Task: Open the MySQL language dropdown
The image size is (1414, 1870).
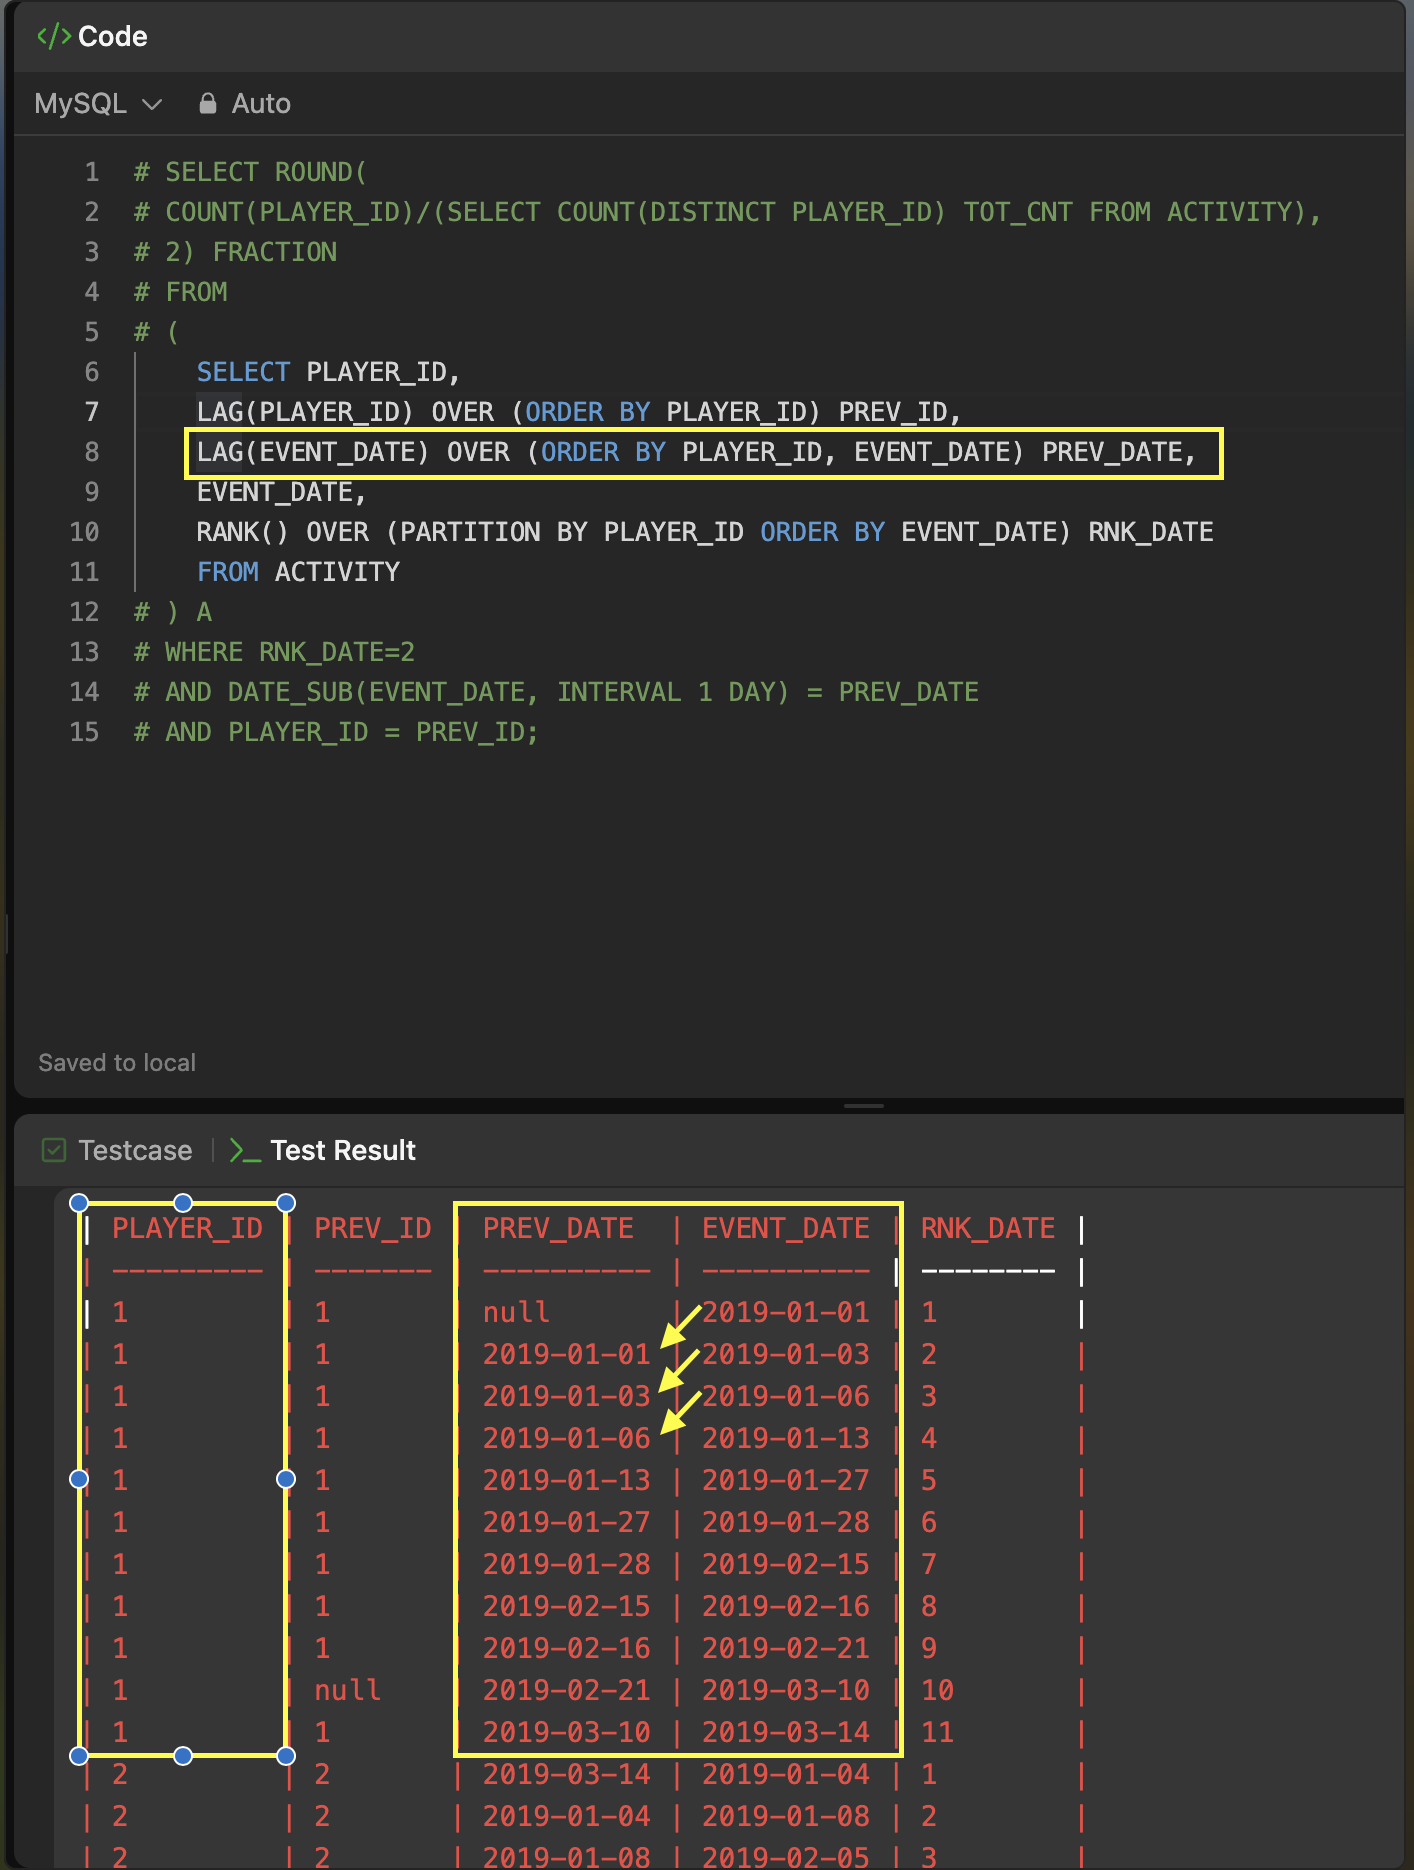Action: point(98,104)
